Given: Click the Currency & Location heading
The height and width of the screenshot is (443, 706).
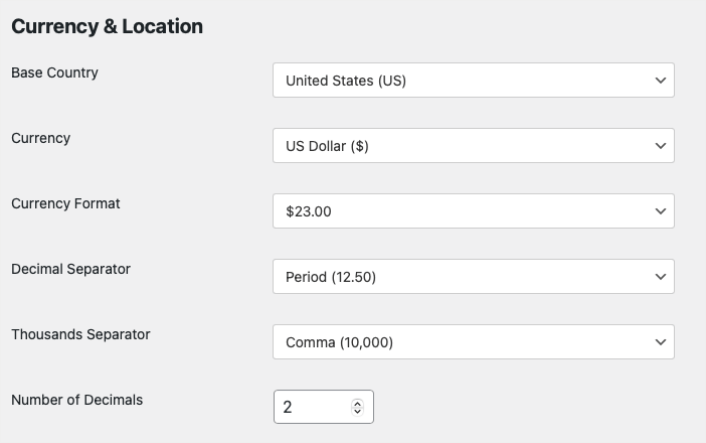Looking at the screenshot, I should click(x=107, y=27).
